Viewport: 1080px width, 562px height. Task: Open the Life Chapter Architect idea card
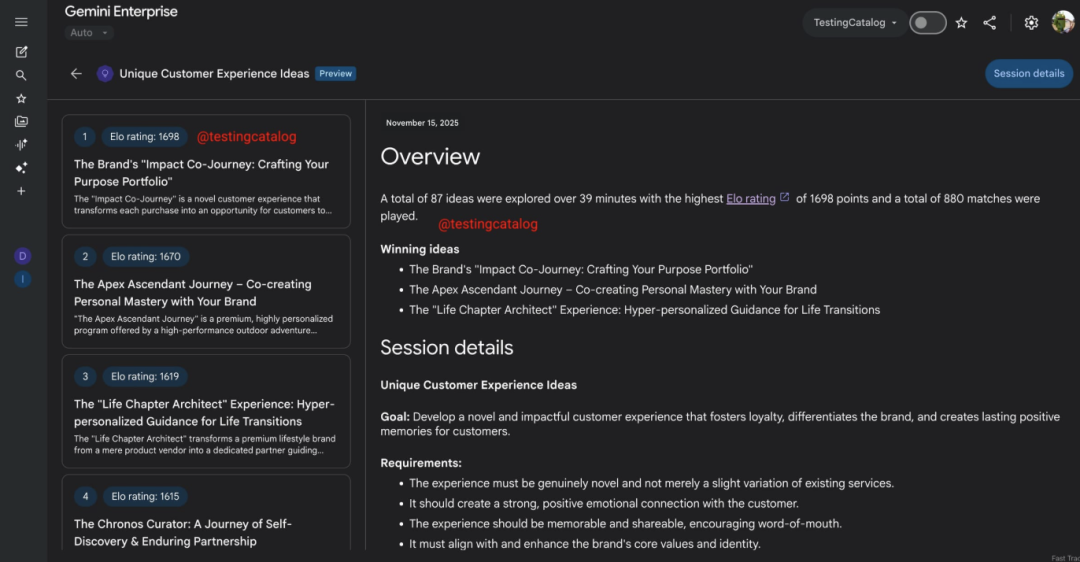[x=206, y=411]
